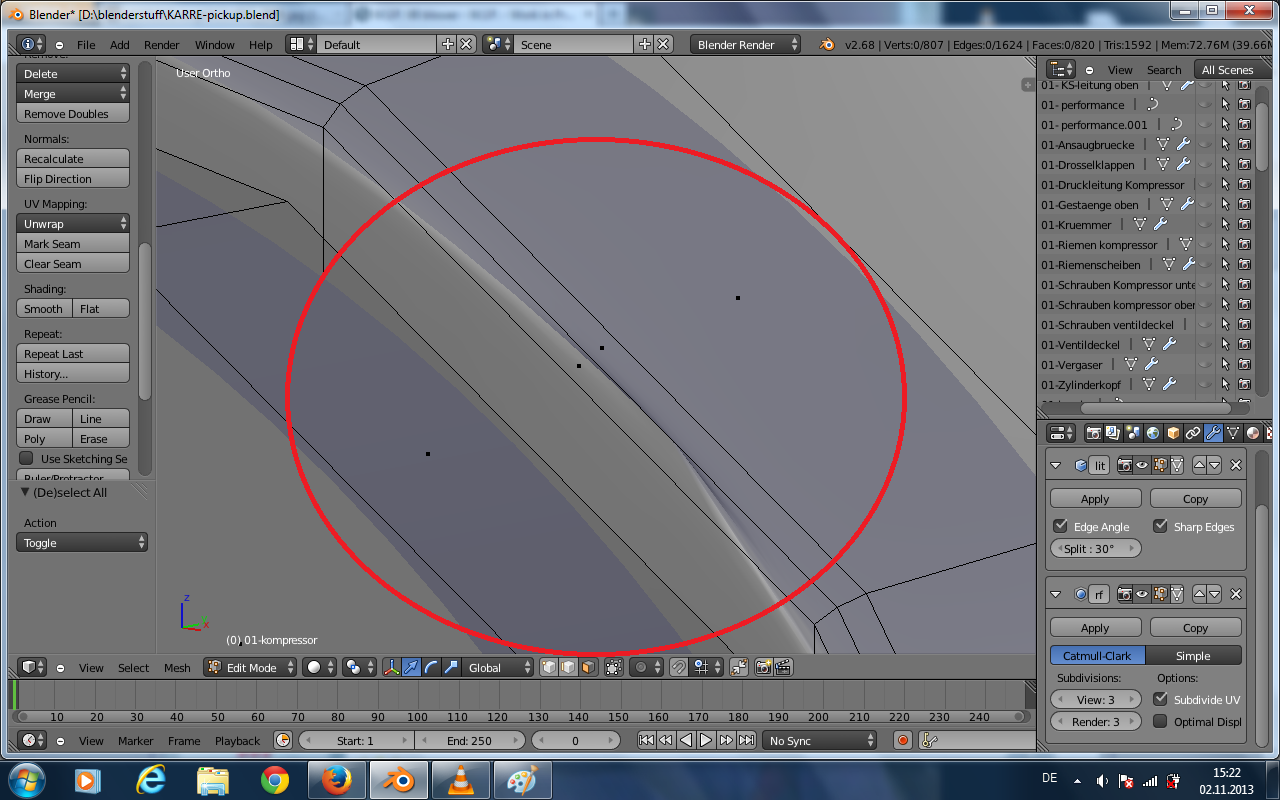Remove the 'rf' modifier with its X
The image size is (1280, 800).
[1236, 594]
